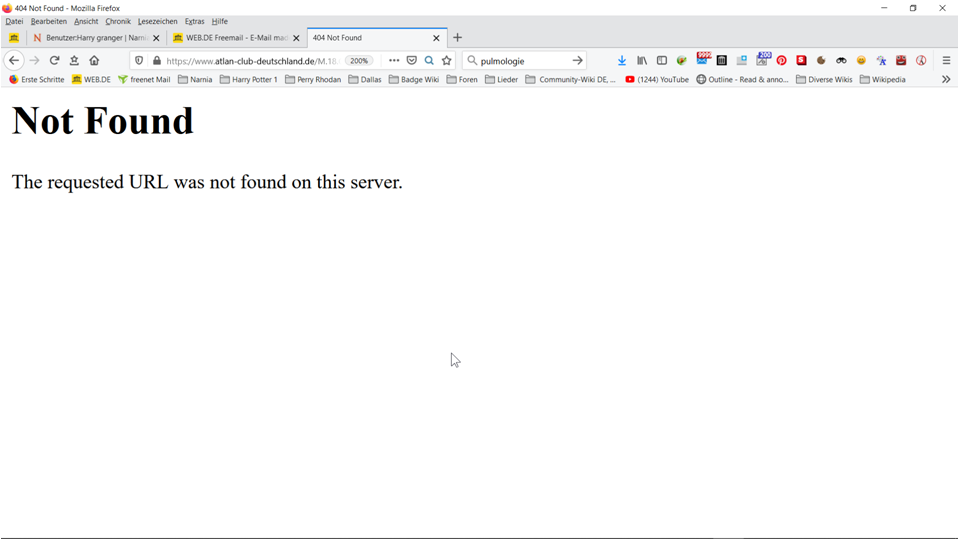Expand the Dallas bookmarks folder
This screenshot has height=540, width=959.
pyautogui.click(x=365, y=80)
